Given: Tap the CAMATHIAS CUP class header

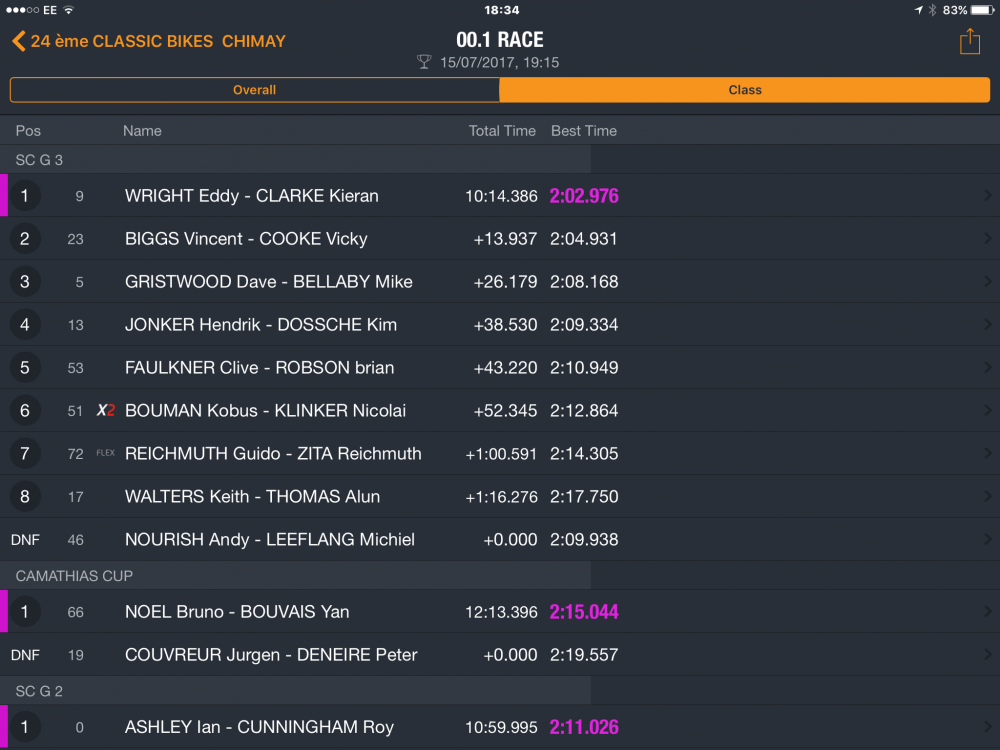Looking at the screenshot, I should pyautogui.click(x=74, y=576).
